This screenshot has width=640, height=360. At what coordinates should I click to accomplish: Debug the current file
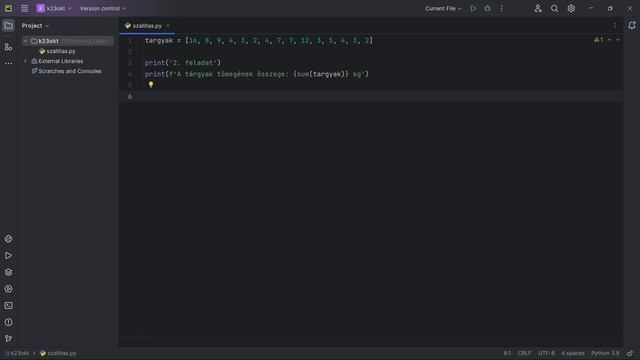click(487, 8)
